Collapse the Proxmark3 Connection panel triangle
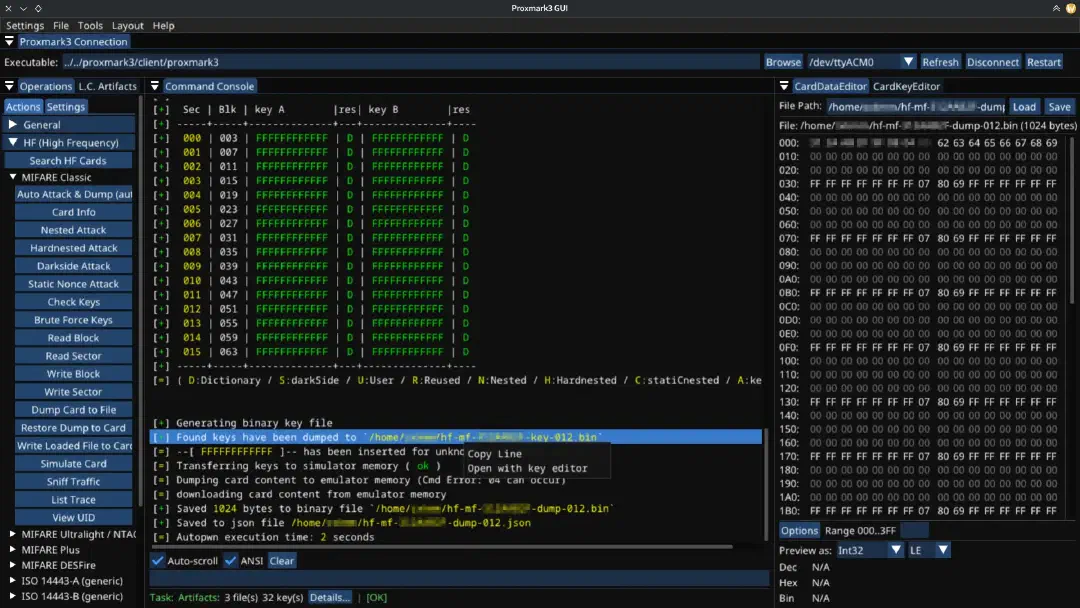The height and width of the screenshot is (608, 1080). click(9, 41)
